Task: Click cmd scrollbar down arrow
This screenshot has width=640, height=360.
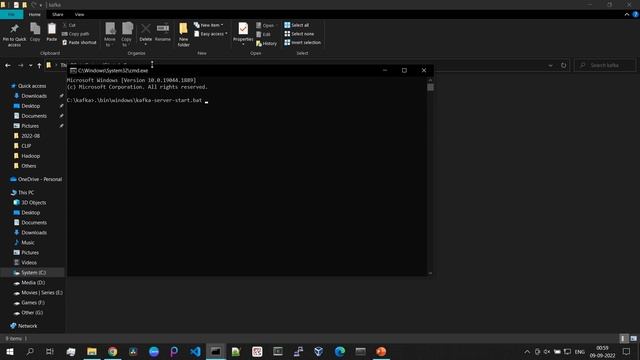Action: pos(430,273)
